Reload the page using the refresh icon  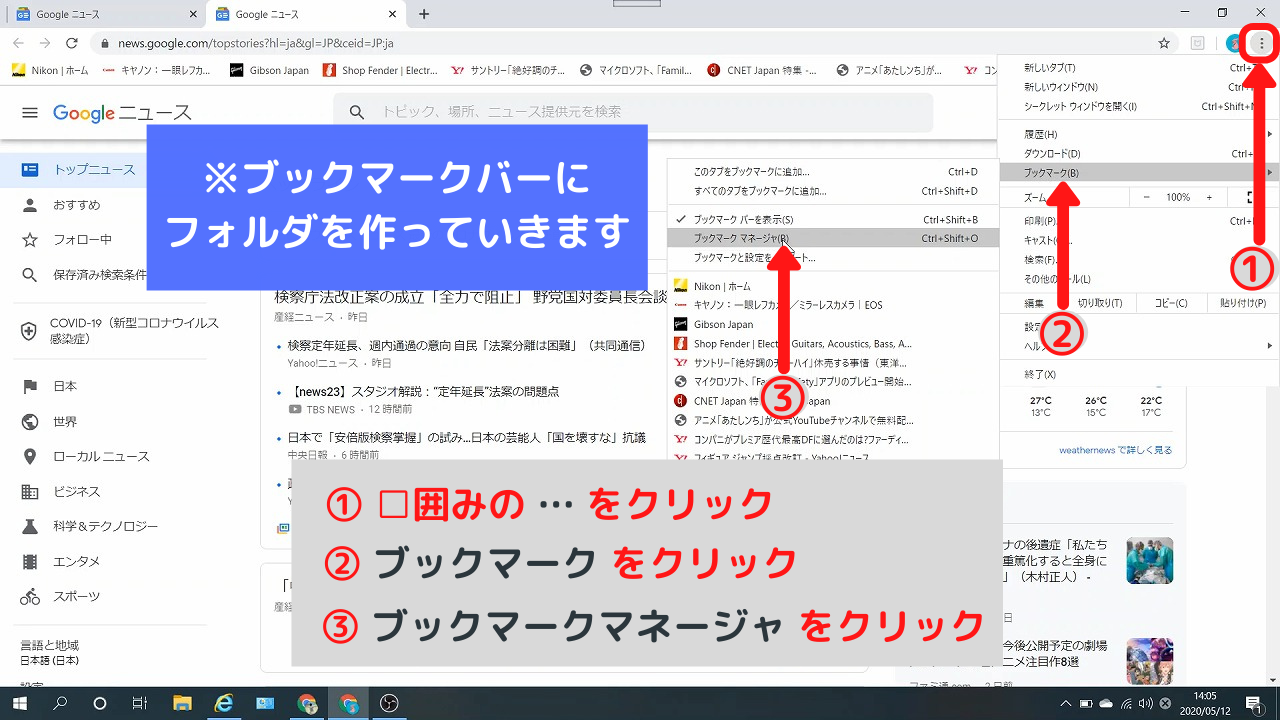click(x=72, y=43)
